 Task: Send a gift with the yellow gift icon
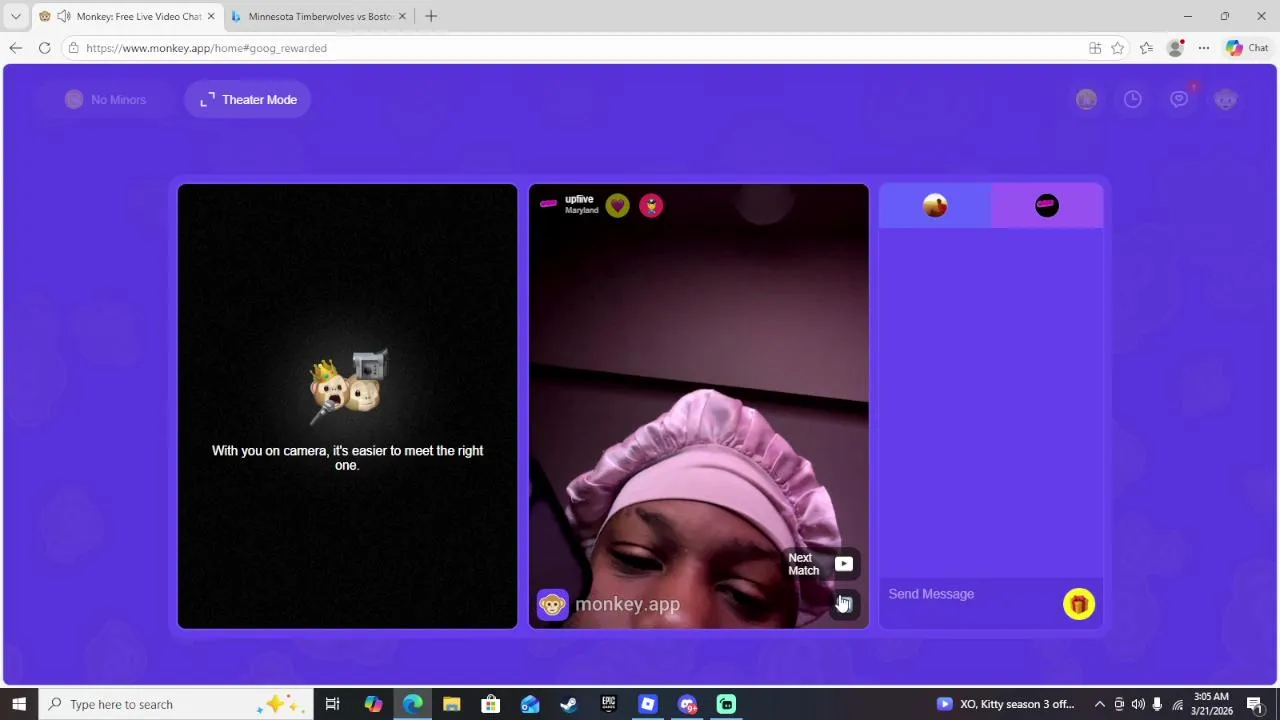pos(1079,604)
